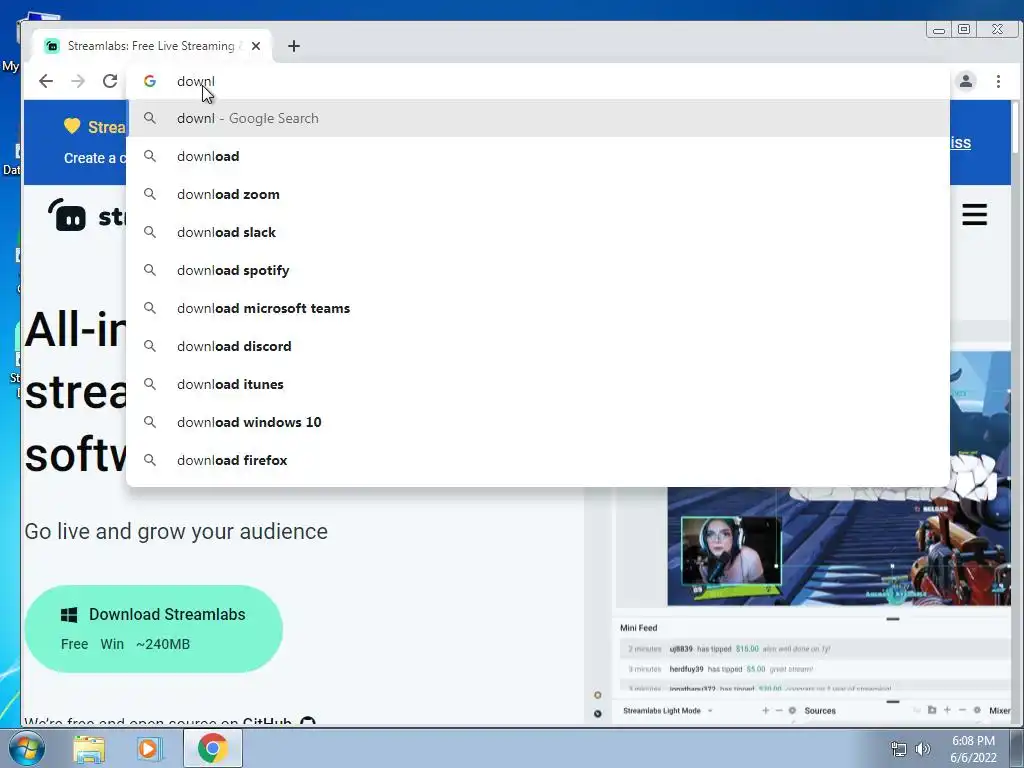Image resolution: width=1024 pixels, height=768 pixels.
Task: Click the browser forward arrow
Action: click(x=78, y=81)
